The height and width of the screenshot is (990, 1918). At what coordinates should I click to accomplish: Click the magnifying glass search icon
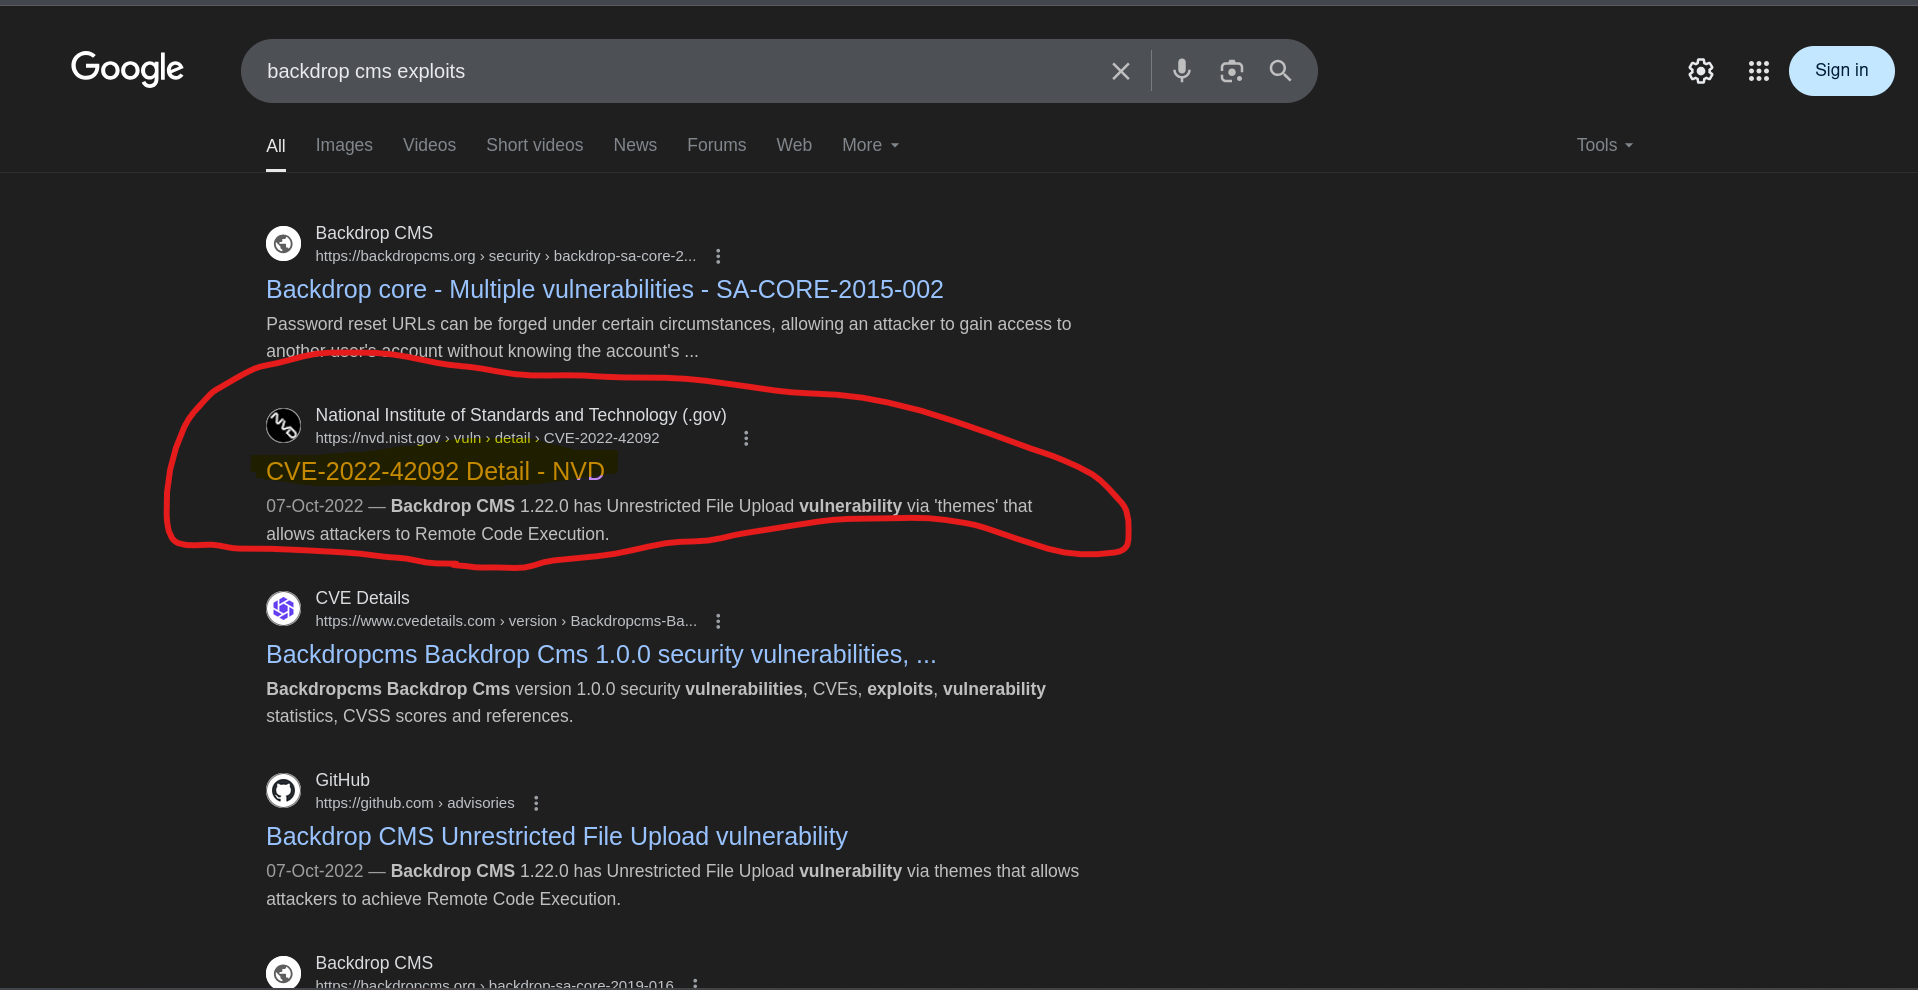point(1280,71)
